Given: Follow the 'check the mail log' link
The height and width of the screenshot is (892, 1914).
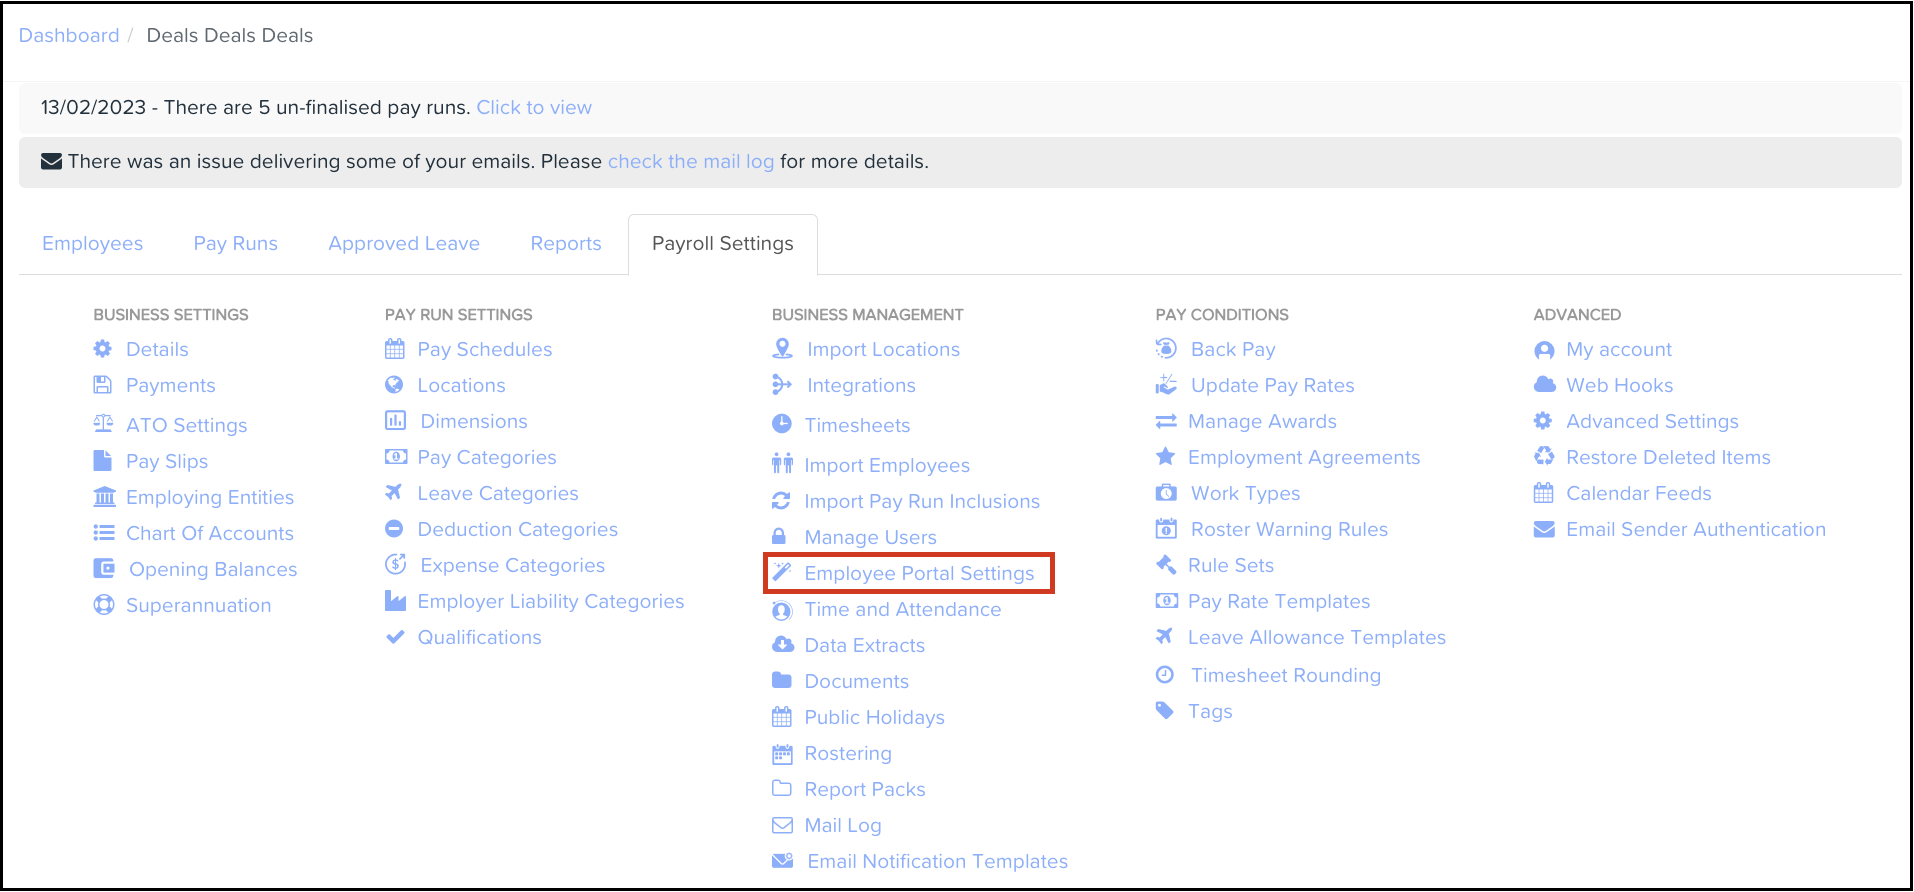Looking at the screenshot, I should coord(691,161).
